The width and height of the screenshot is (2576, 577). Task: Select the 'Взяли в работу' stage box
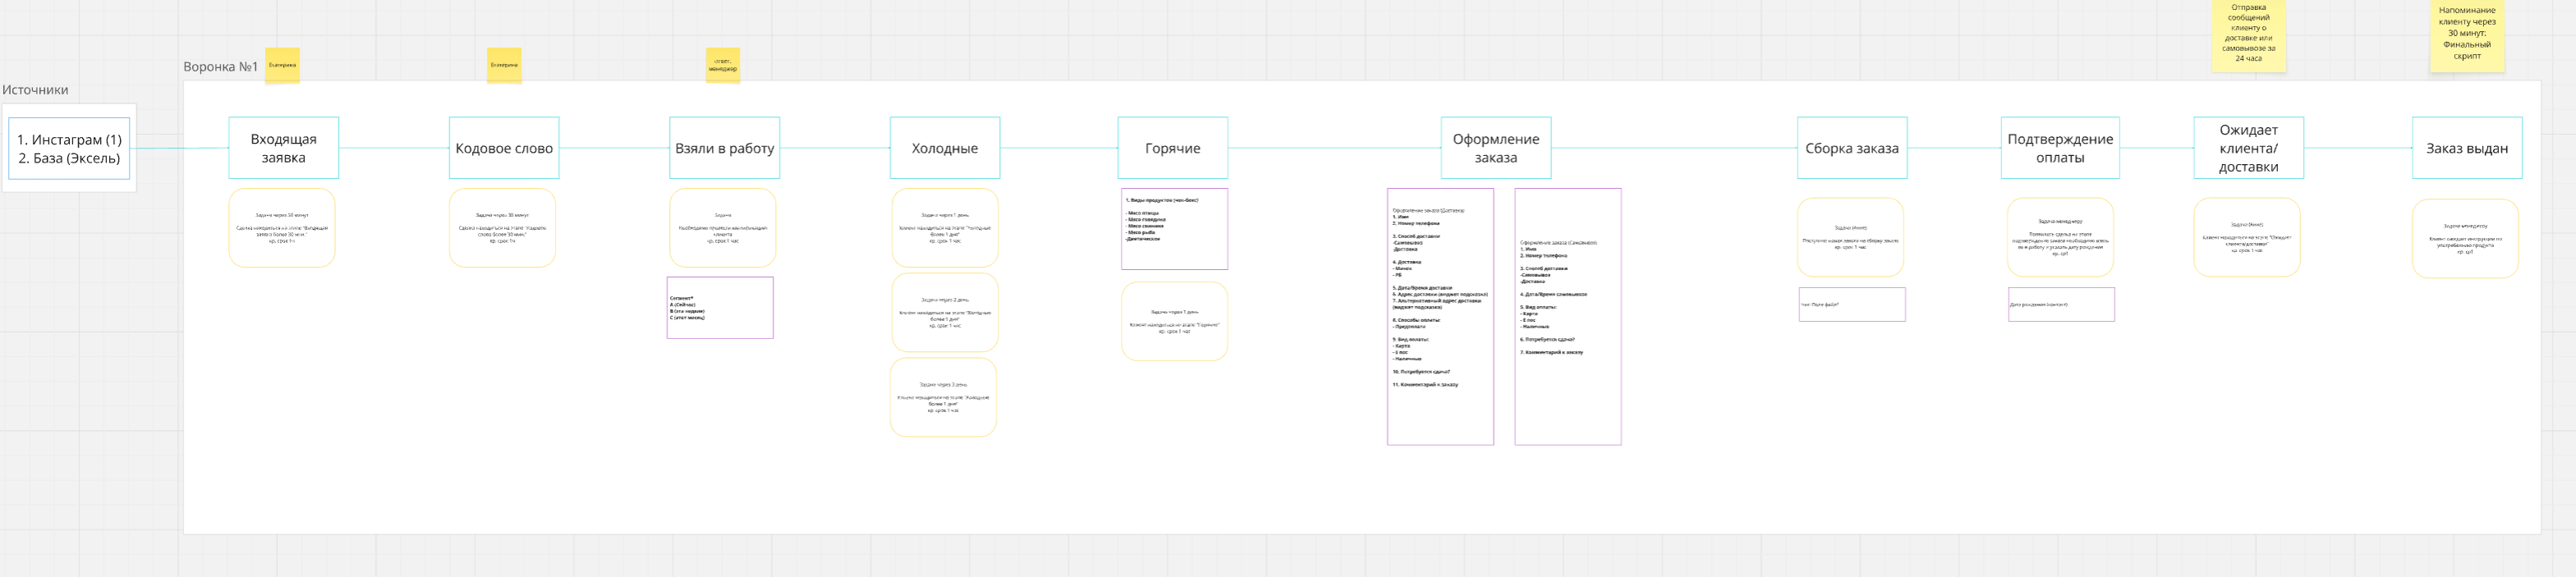point(725,148)
